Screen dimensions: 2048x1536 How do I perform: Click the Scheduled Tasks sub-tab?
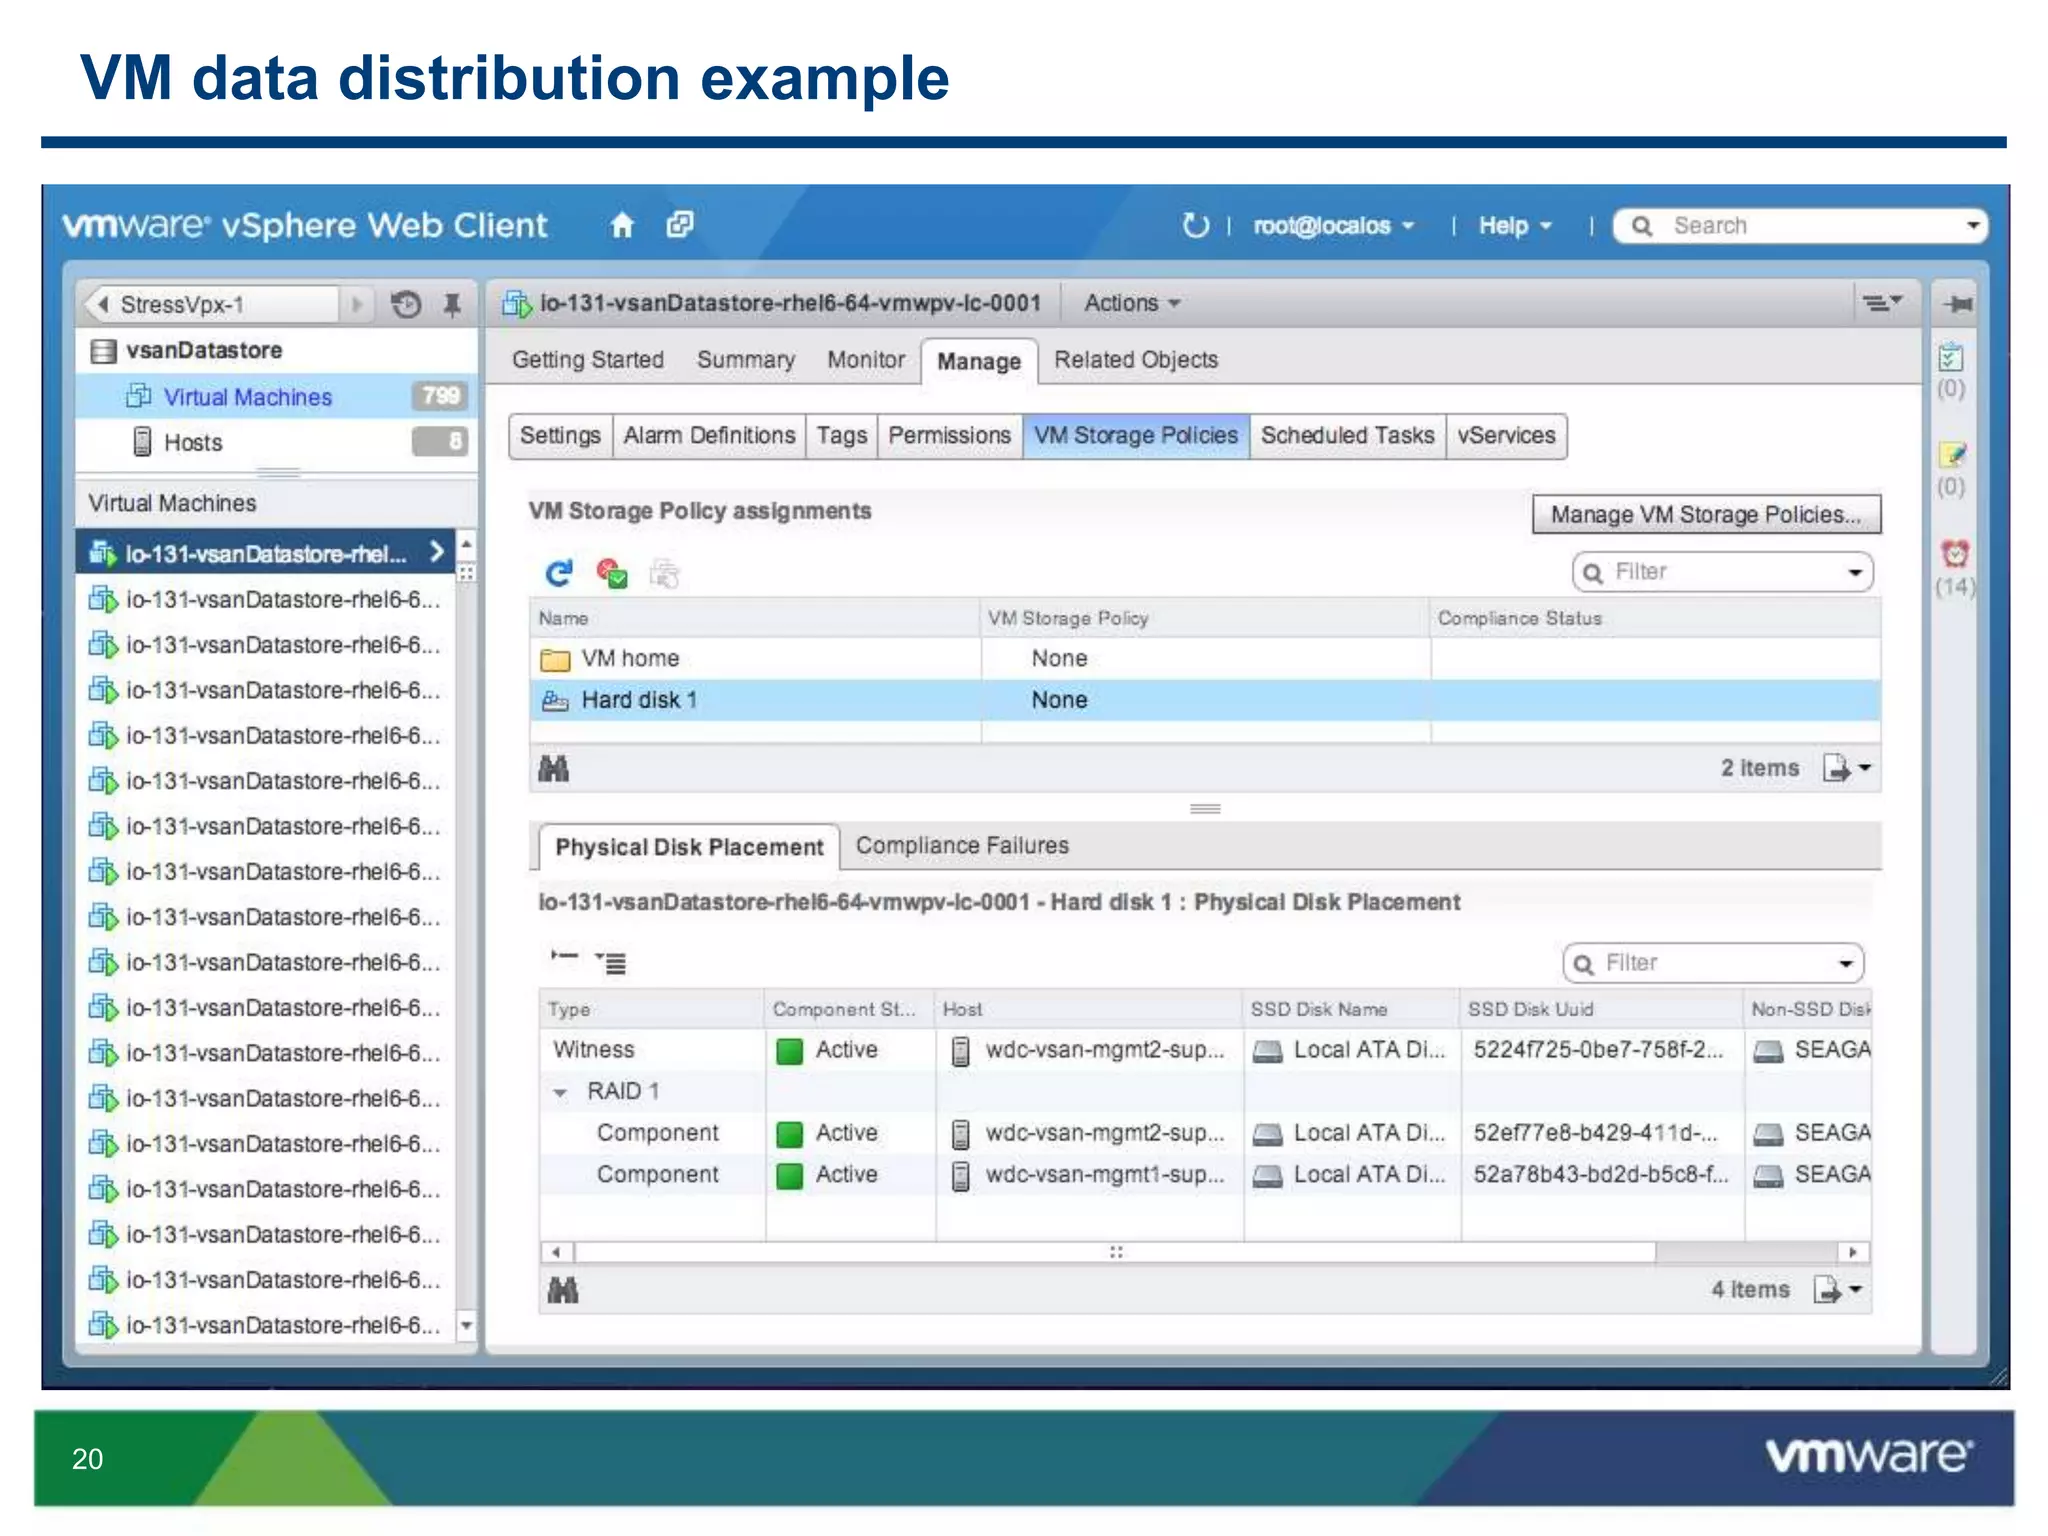click(1347, 436)
